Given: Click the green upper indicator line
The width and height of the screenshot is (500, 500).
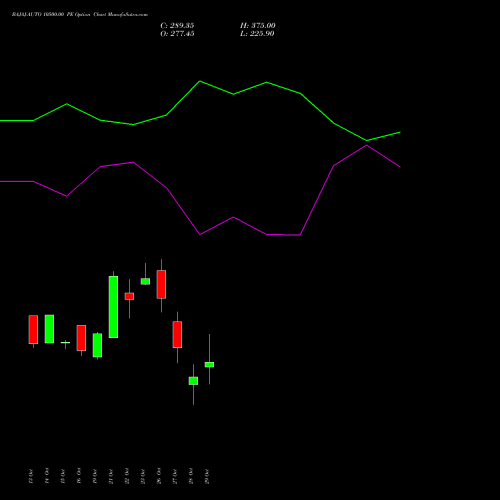Looking at the screenshot, I should click(200, 81).
